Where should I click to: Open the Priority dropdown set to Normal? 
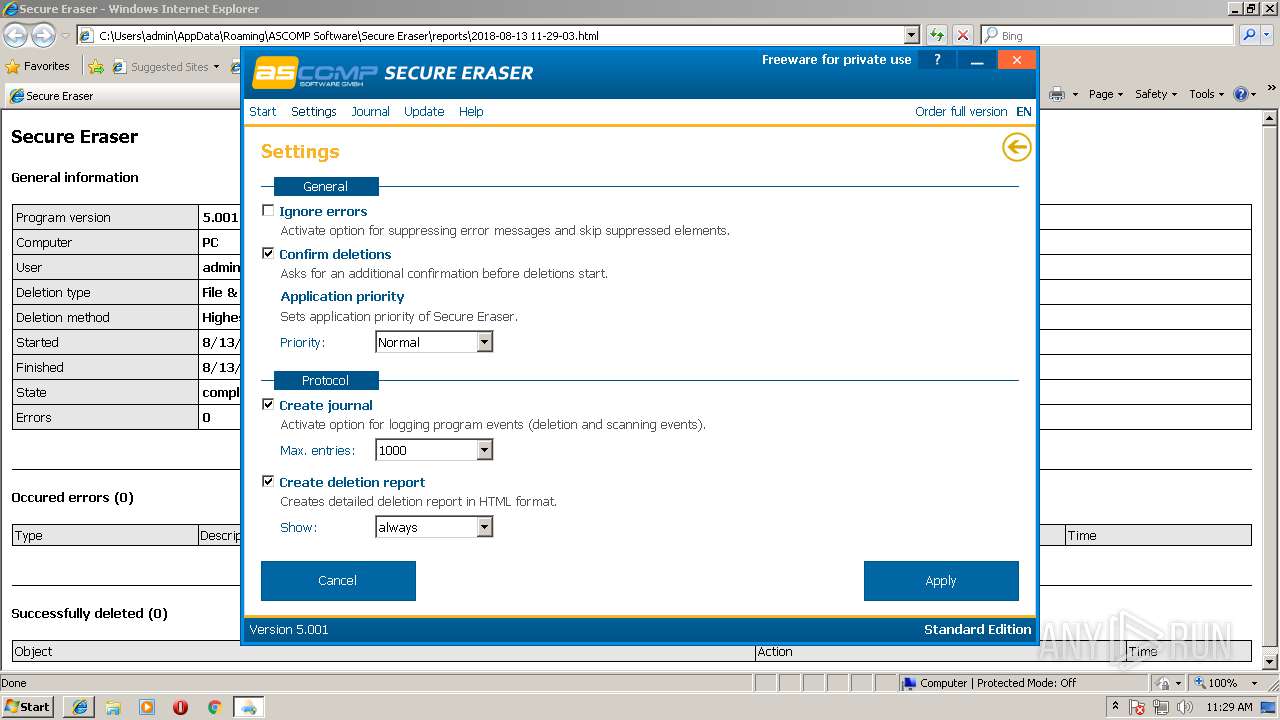[x=434, y=342]
